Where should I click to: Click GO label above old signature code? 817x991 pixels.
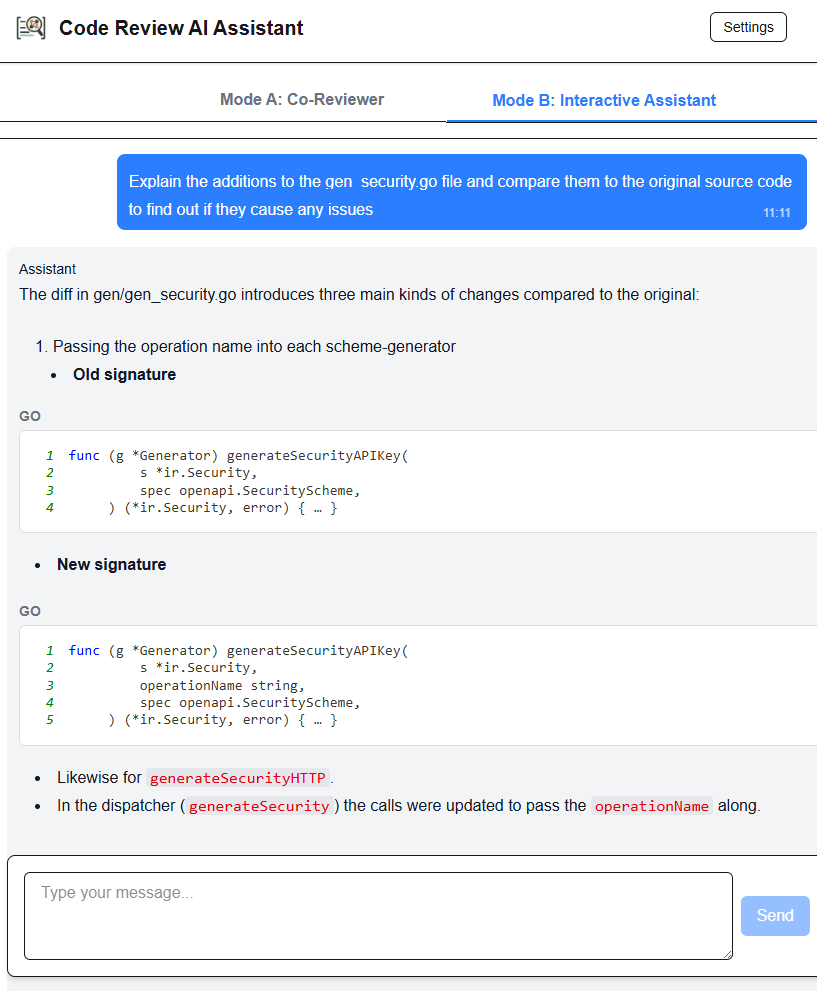(x=30, y=416)
